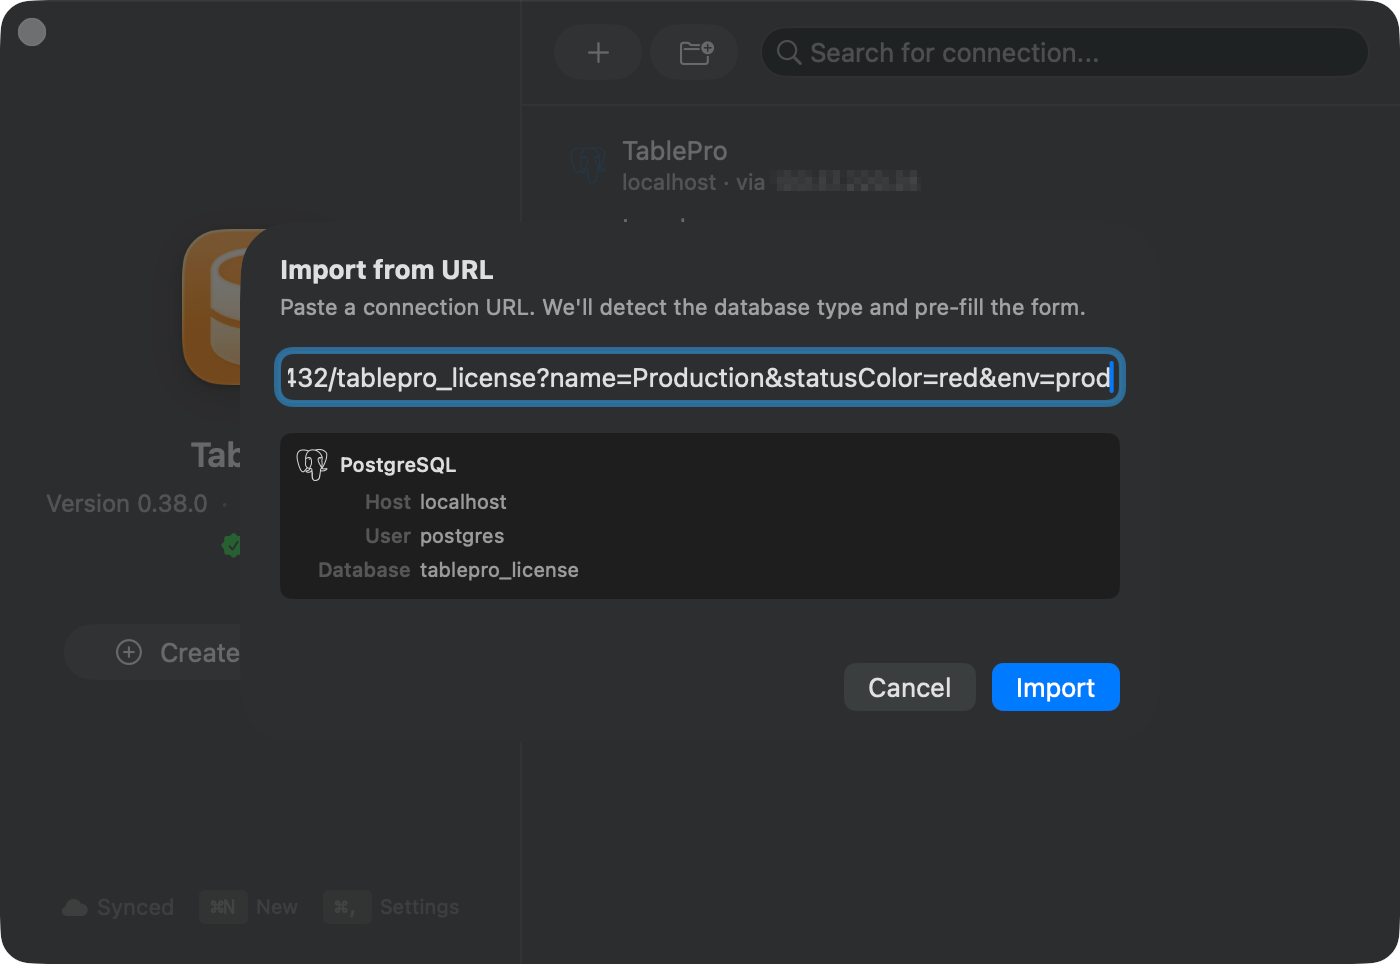Click the new folder group toolbar icon
1400x964 pixels.
pyautogui.click(x=695, y=52)
